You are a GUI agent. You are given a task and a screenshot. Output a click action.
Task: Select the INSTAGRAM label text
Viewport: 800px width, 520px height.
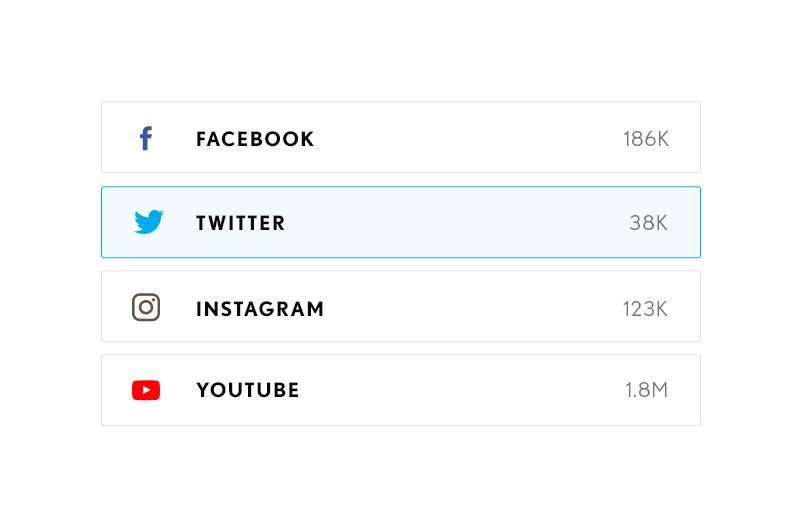(x=260, y=309)
